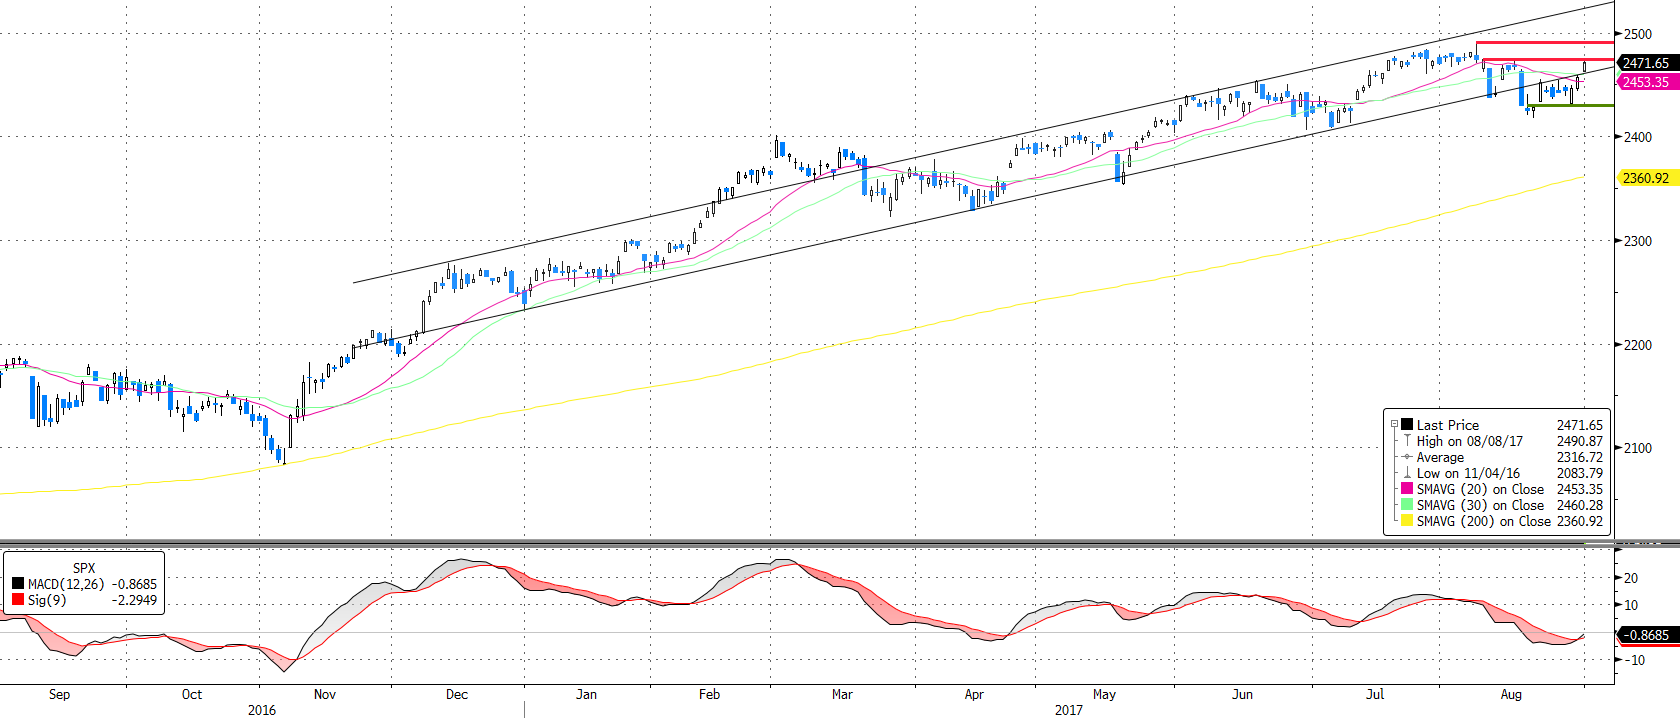Select 'High on 08/08/17' legend entry
The image size is (1680, 720).
tap(1469, 441)
